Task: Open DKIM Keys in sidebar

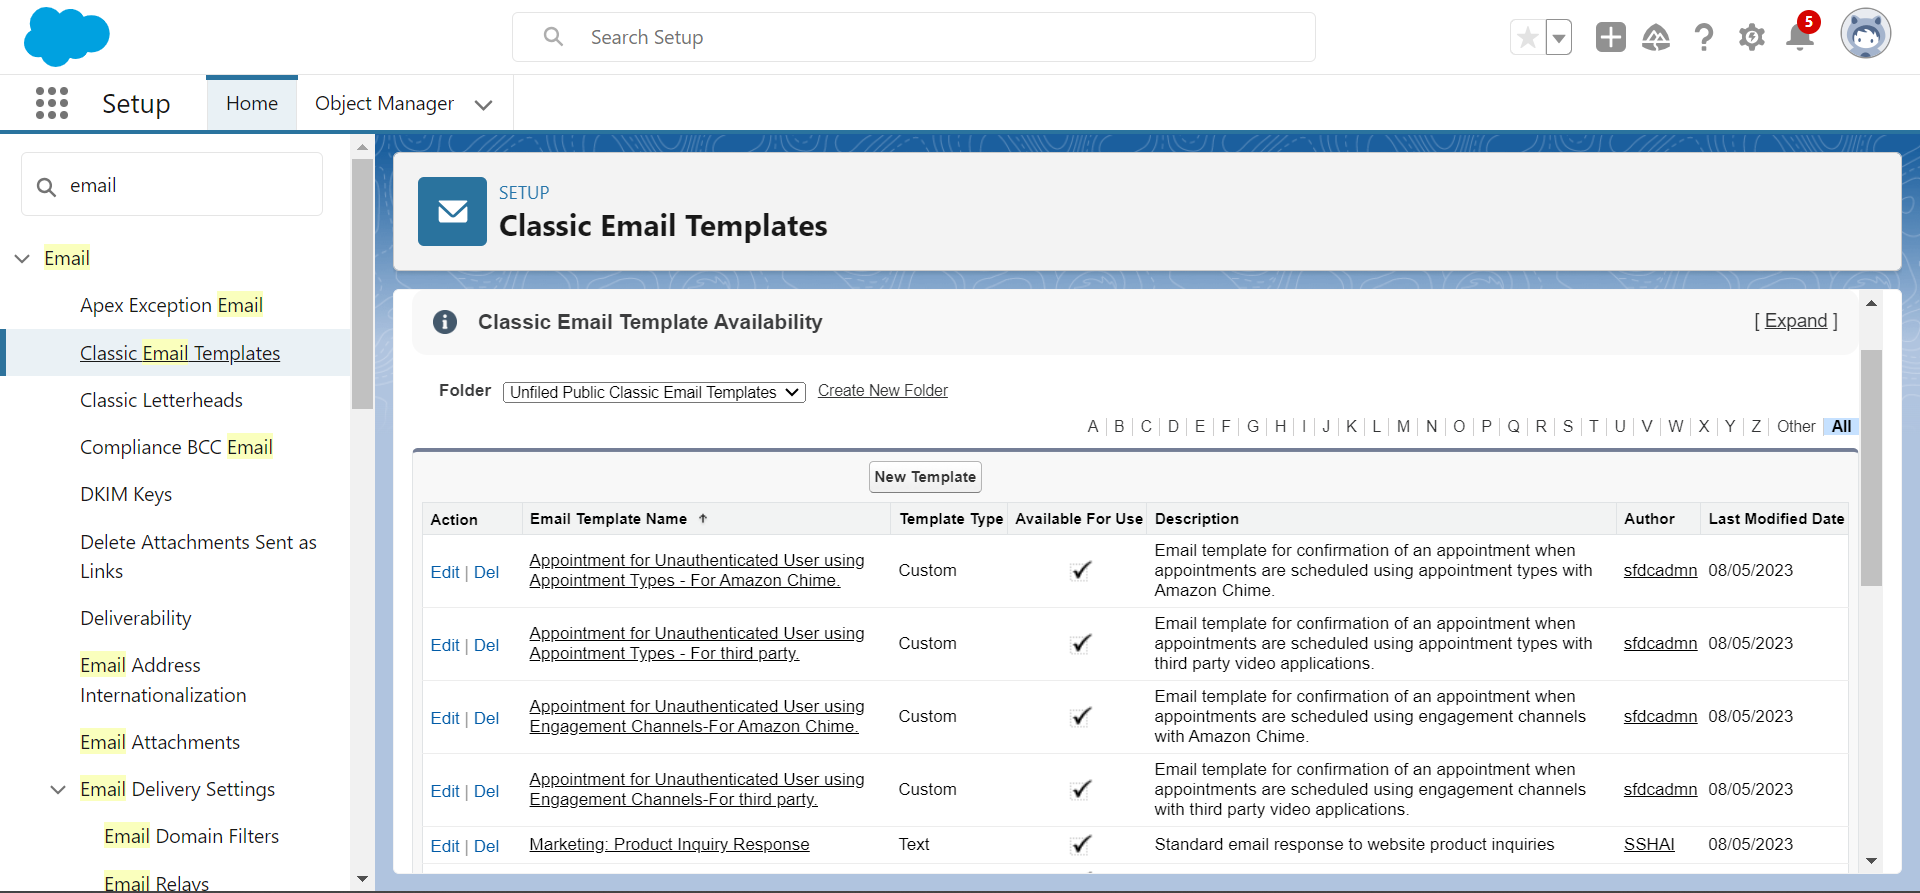Action: click(x=126, y=494)
